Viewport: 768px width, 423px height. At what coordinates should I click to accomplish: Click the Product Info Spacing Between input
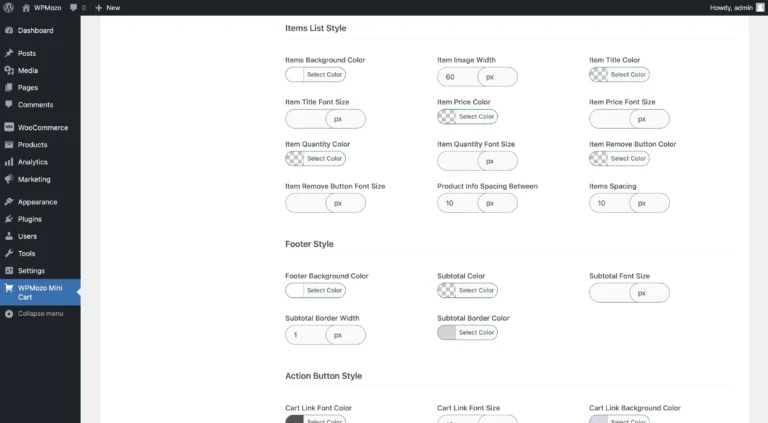(x=457, y=203)
